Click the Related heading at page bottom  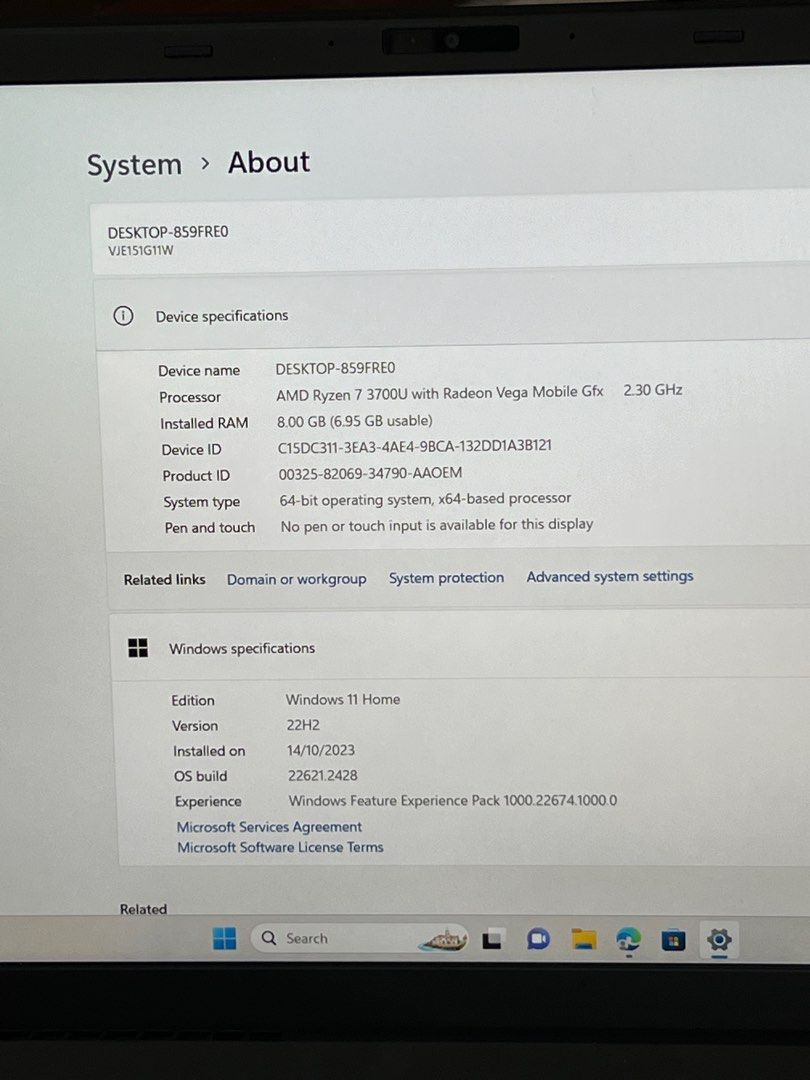point(143,909)
